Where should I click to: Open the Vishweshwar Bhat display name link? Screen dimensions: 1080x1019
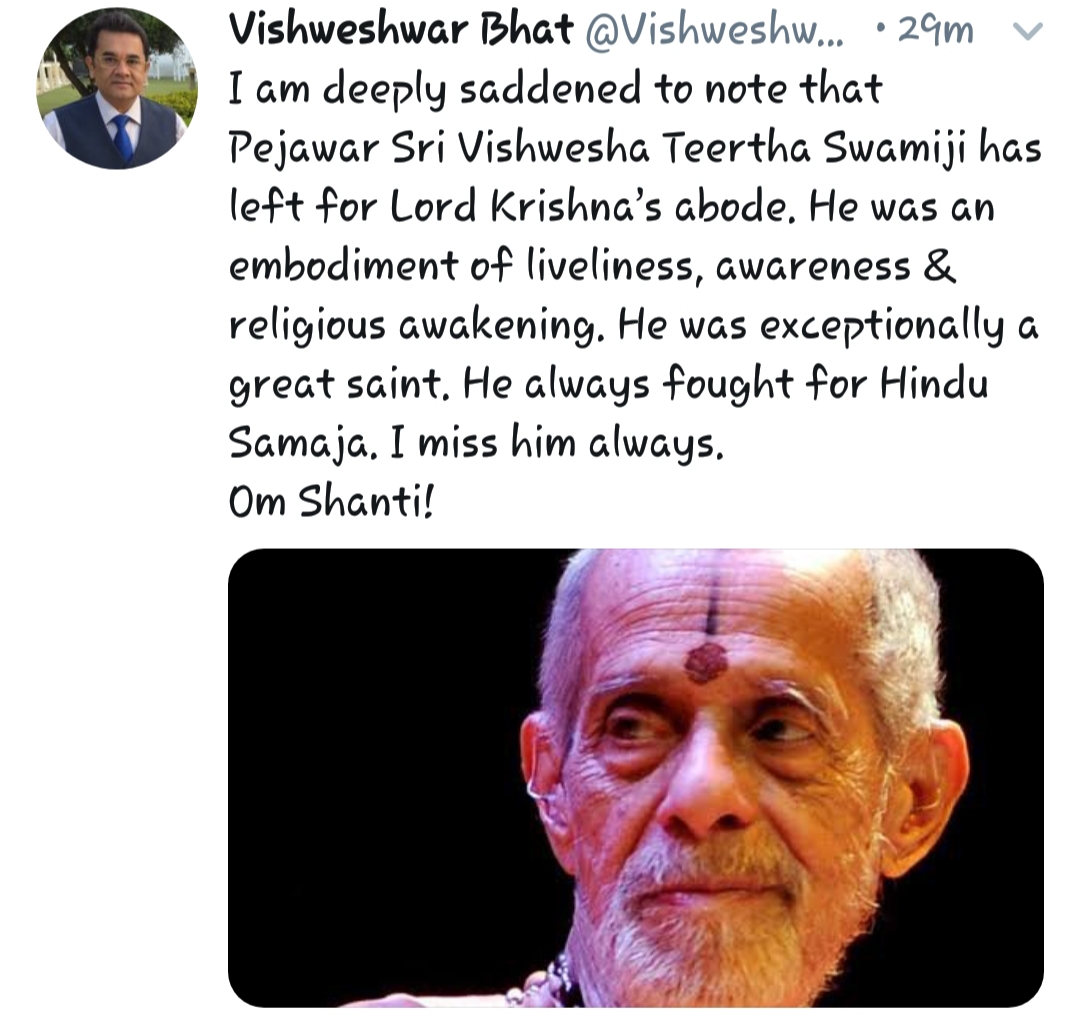pyautogui.click(x=400, y=29)
